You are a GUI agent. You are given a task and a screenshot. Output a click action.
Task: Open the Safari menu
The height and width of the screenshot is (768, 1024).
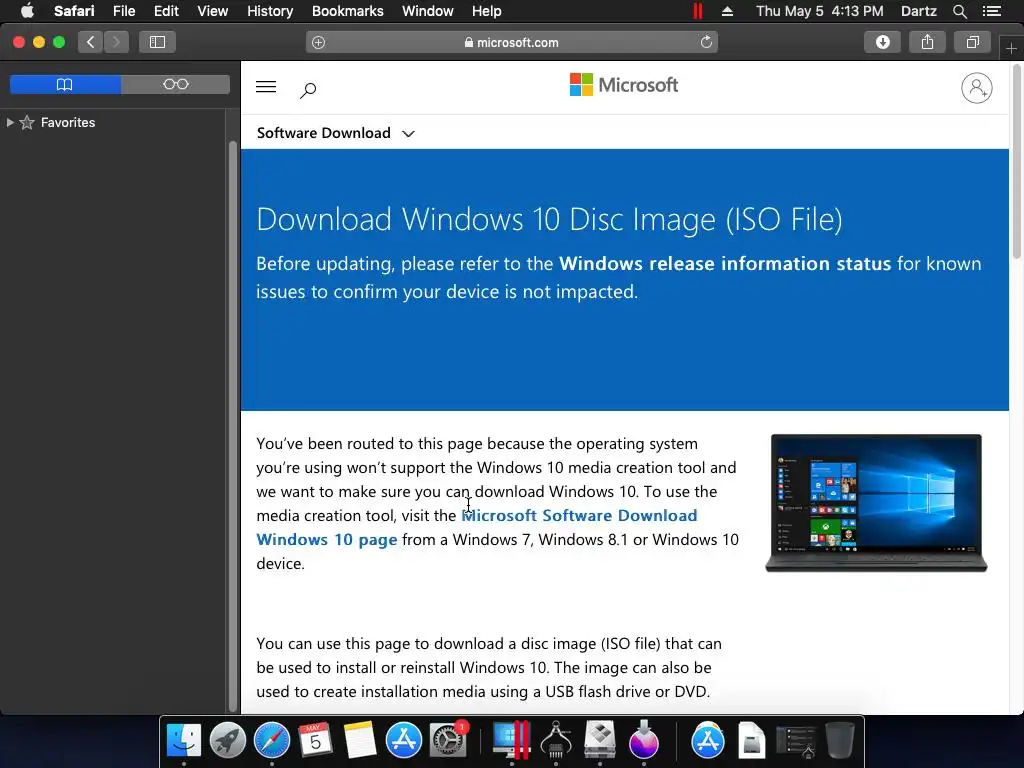coord(74,11)
